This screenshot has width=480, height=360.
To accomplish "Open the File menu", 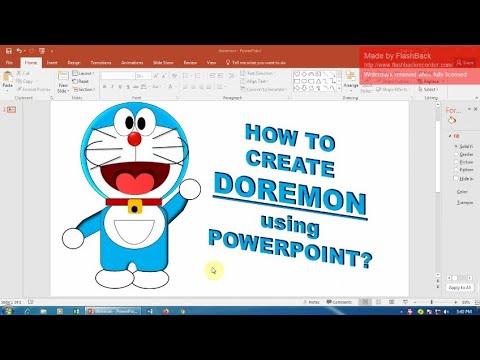I will (x=9, y=62).
